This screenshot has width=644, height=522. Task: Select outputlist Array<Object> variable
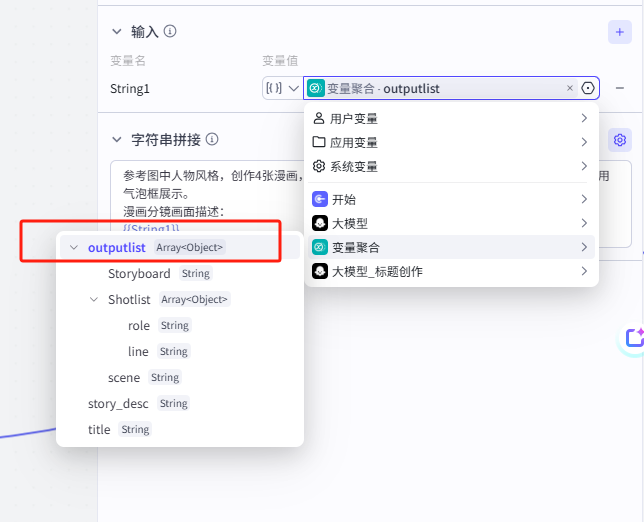click(x=180, y=247)
